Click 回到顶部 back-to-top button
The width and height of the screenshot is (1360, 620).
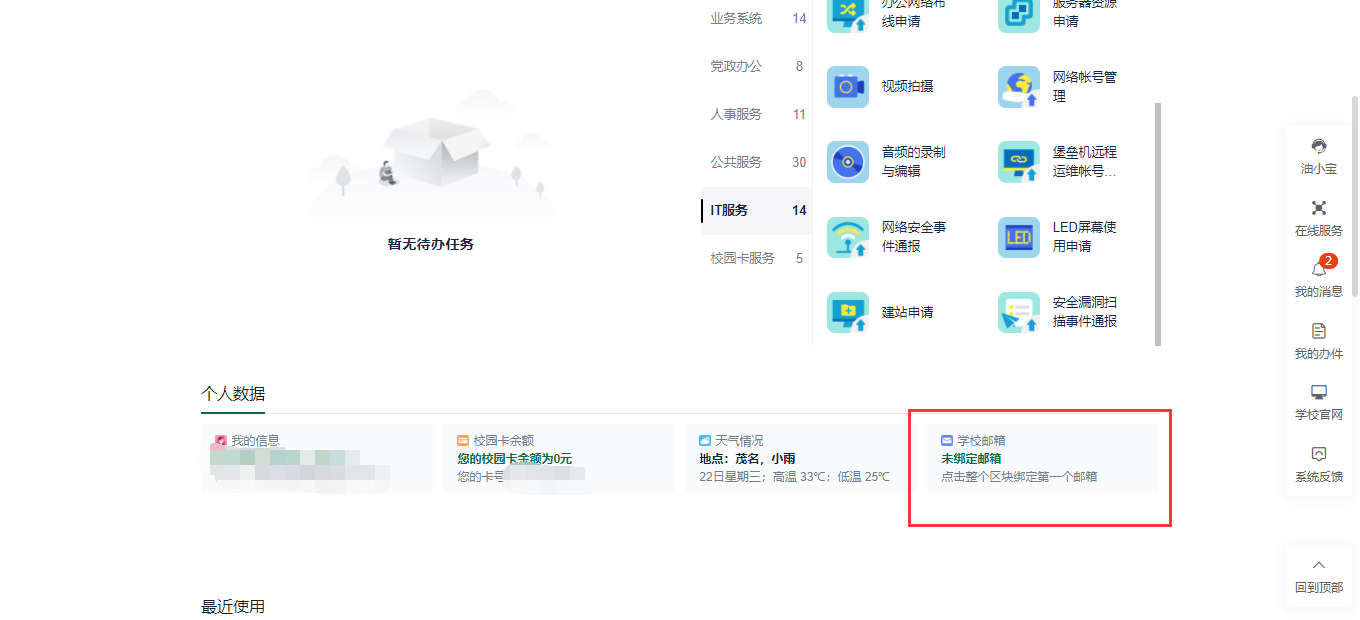[x=1318, y=575]
